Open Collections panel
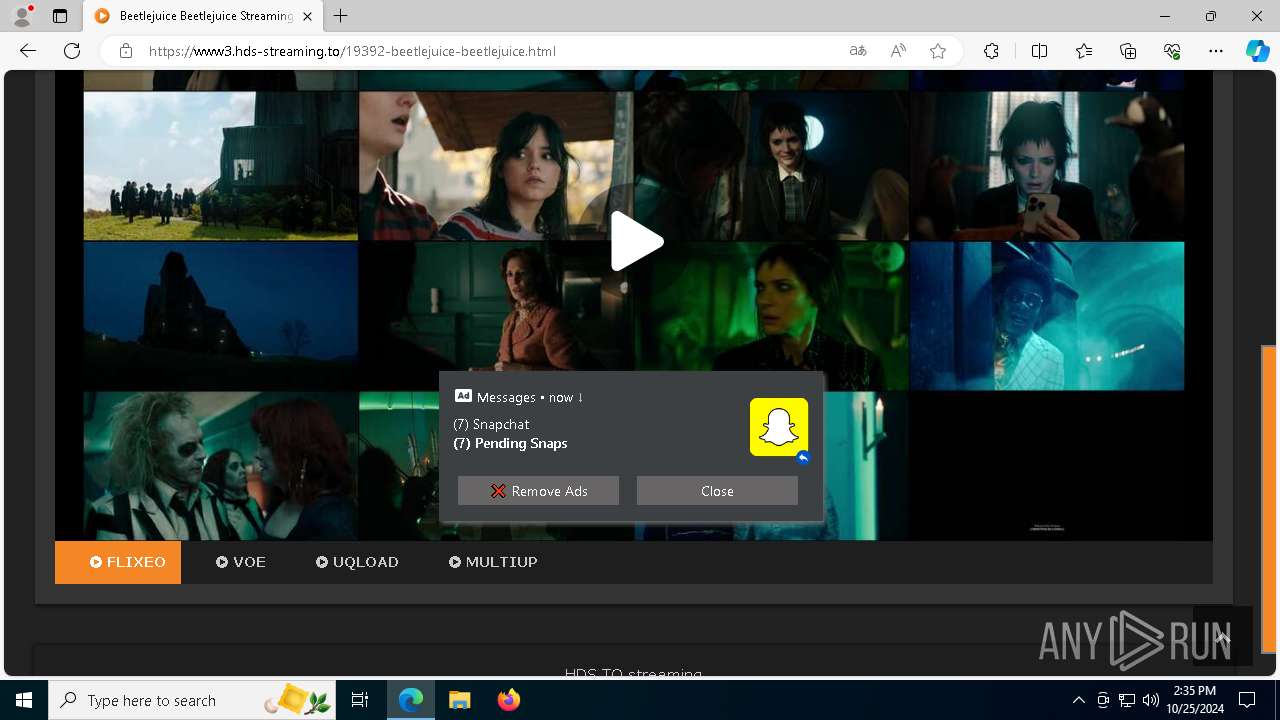This screenshot has width=1280, height=720. (1128, 51)
